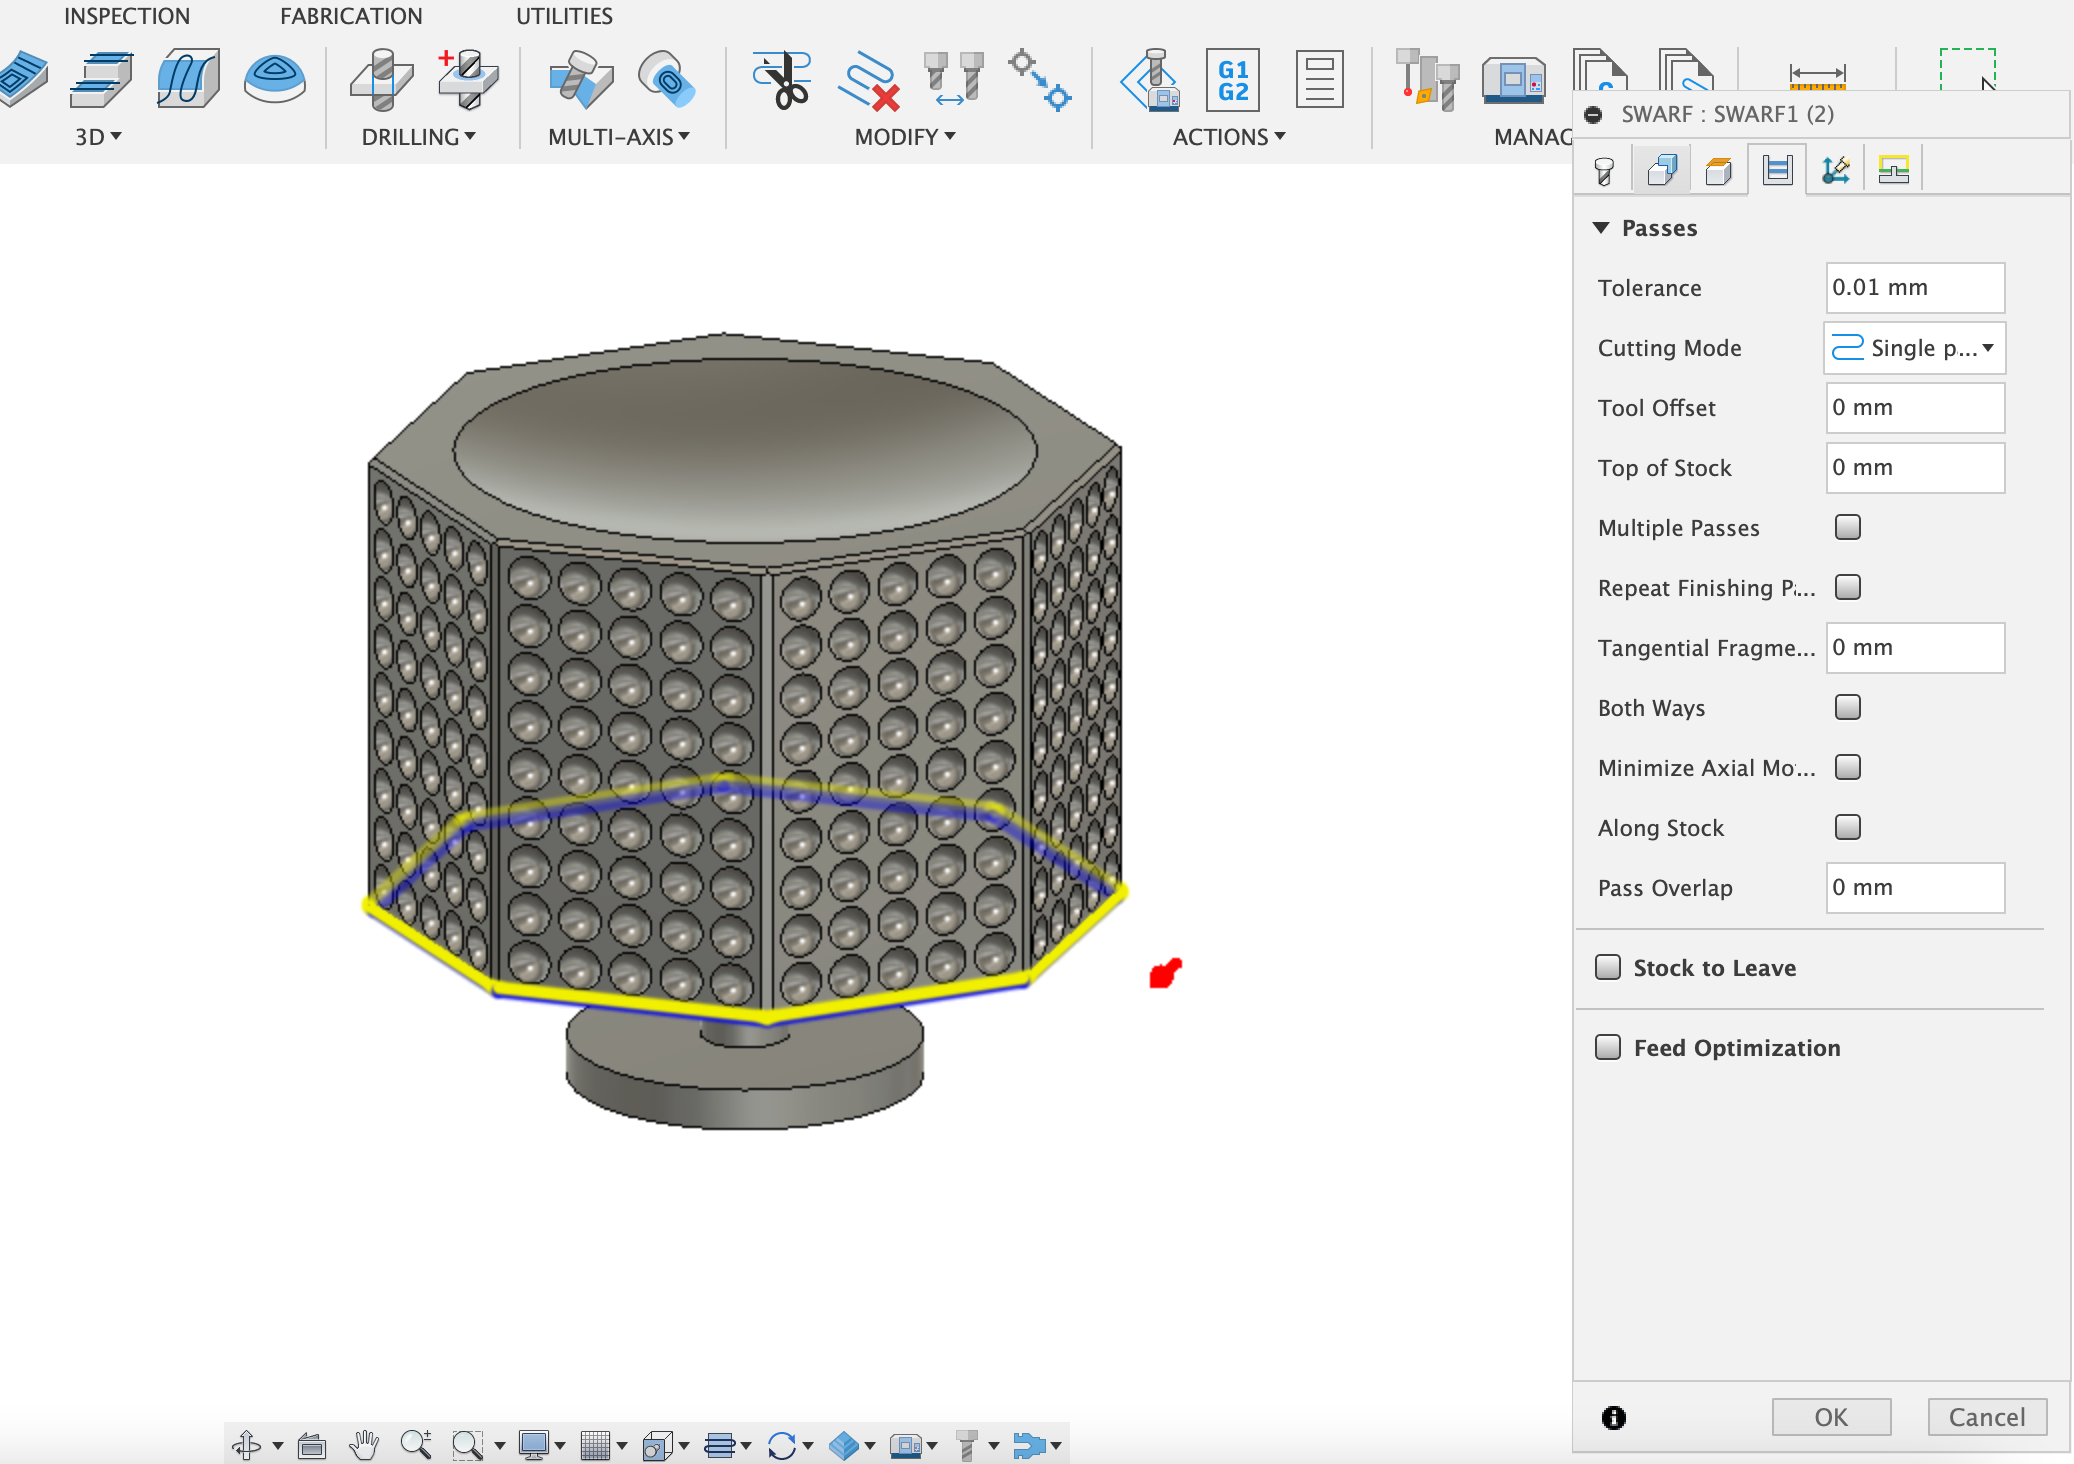The image size is (2074, 1464).
Task: Check the Stock to Leave checkbox
Action: tap(1608, 967)
